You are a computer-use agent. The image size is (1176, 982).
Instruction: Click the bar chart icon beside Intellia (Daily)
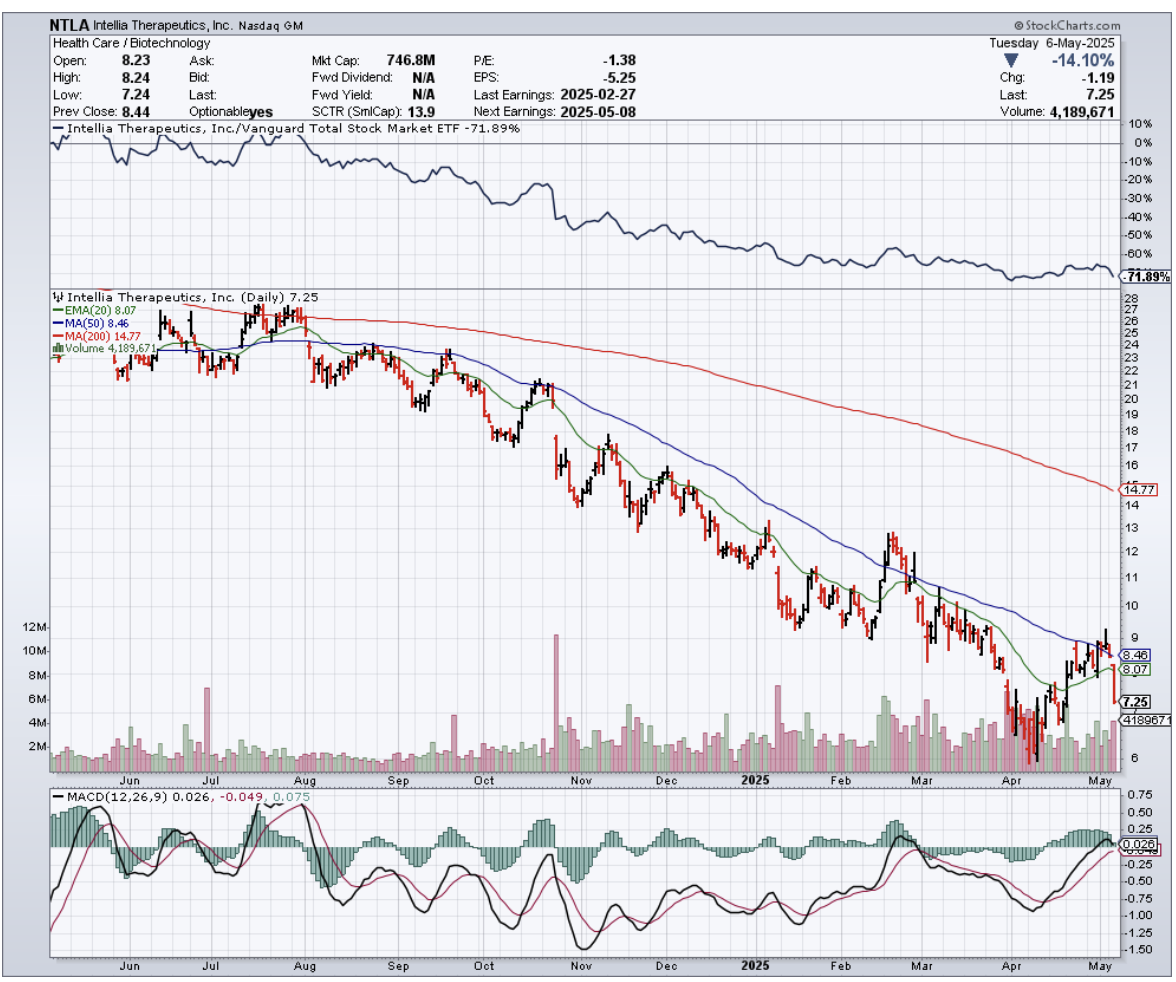click(56, 297)
